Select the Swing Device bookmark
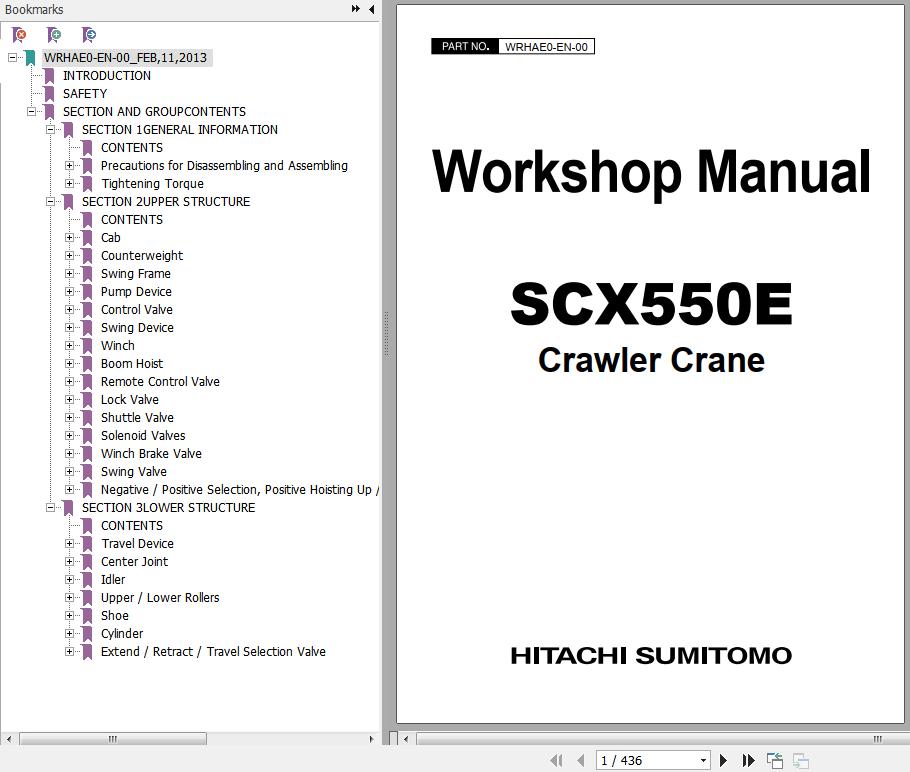The height and width of the screenshot is (772, 910). [x=137, y=327]
